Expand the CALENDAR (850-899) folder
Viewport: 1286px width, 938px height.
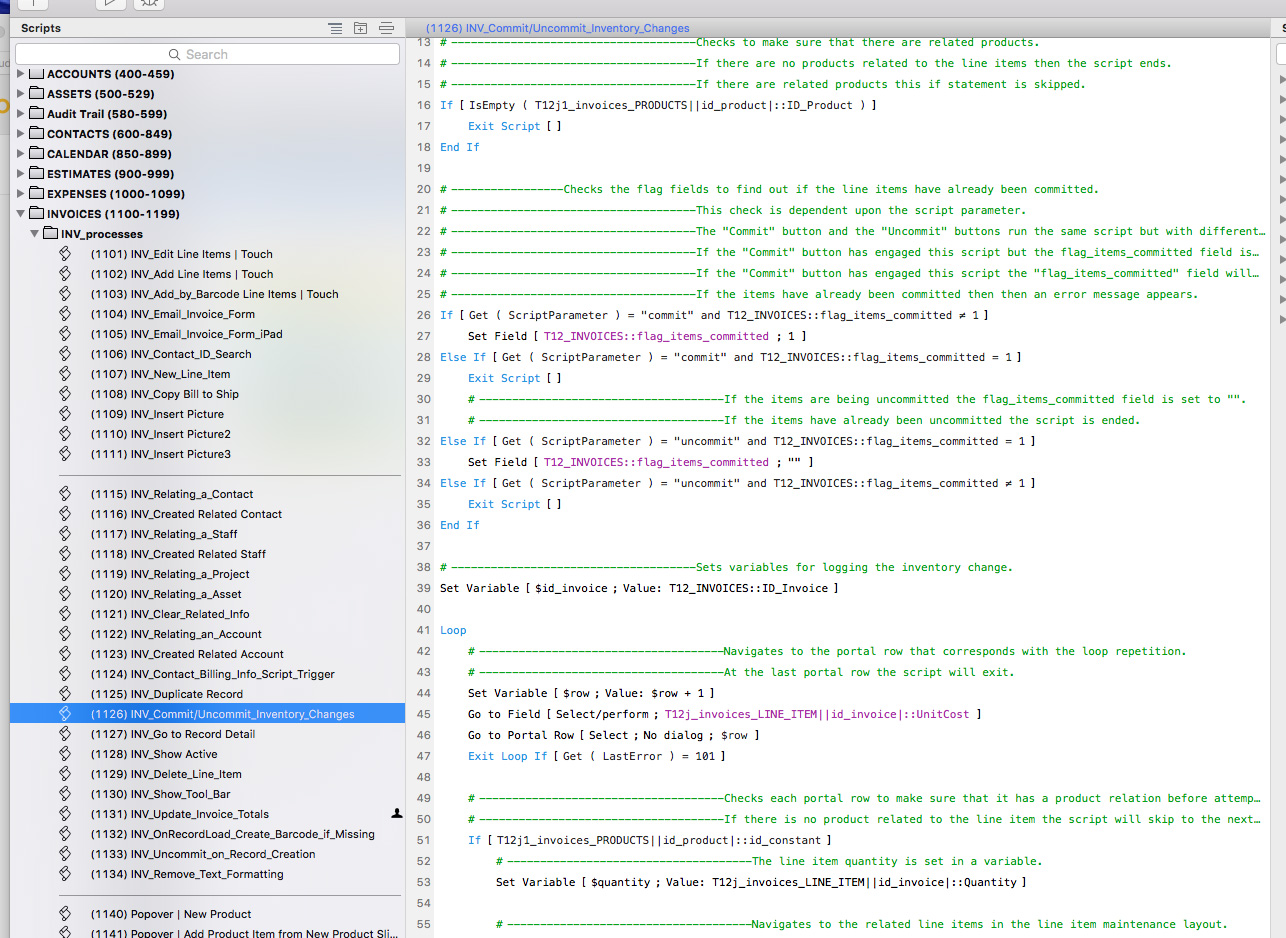coord(22,154)
